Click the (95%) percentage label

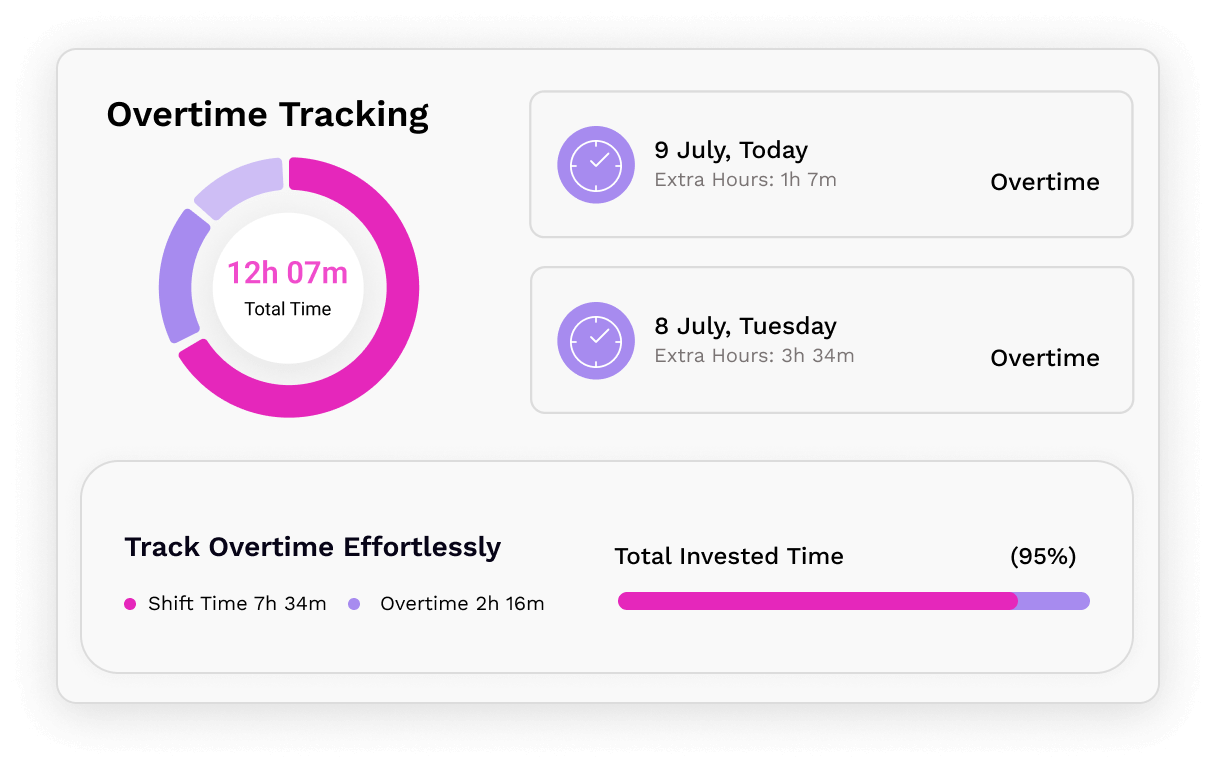pyautogui.click(x=1043, y=557)
